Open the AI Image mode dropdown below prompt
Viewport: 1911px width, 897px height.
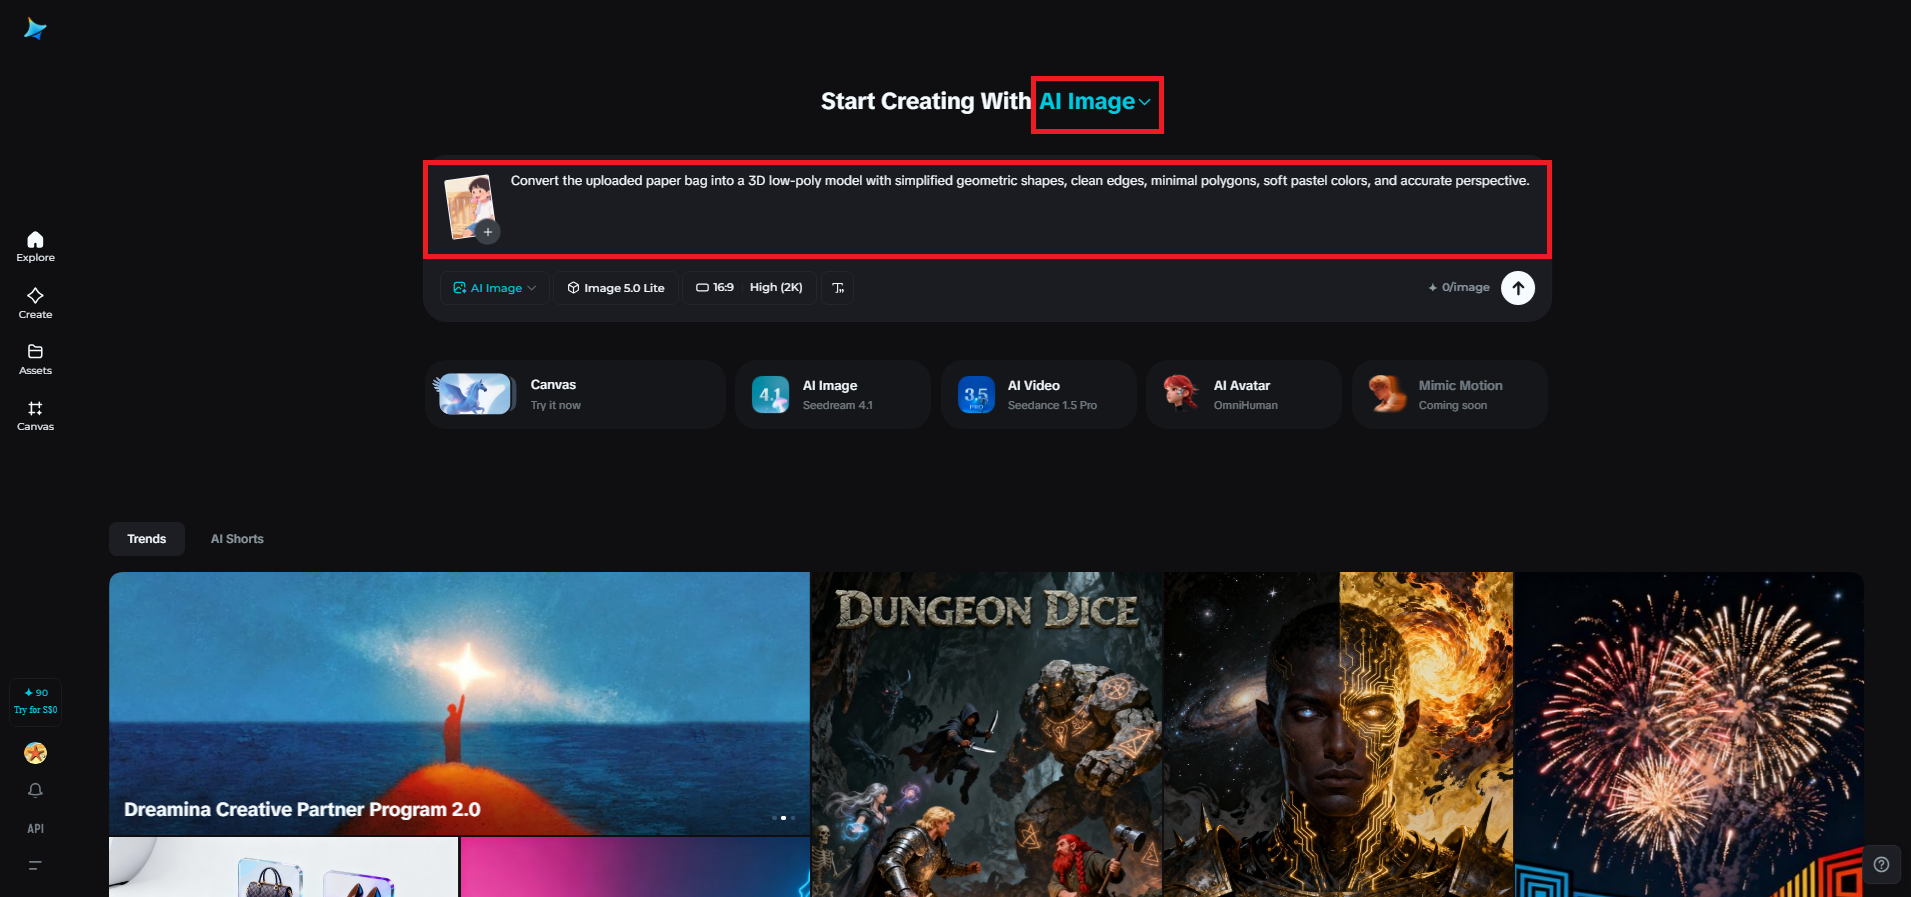pyautogui.click(x=495, y=288)
